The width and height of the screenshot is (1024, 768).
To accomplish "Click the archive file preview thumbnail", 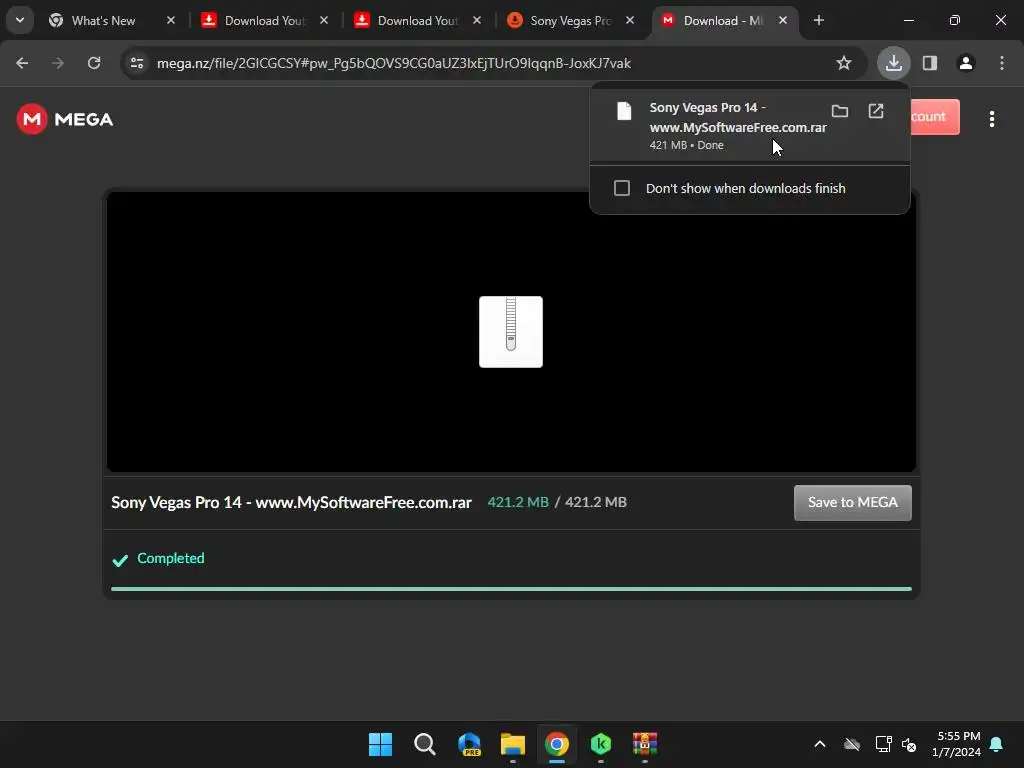I will pos(511,332).
